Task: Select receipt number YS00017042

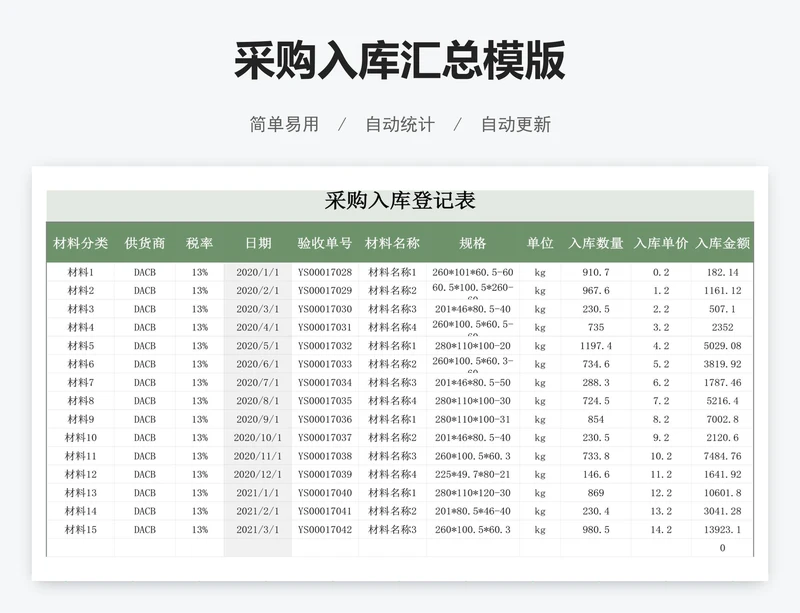Action: [325, 529]
